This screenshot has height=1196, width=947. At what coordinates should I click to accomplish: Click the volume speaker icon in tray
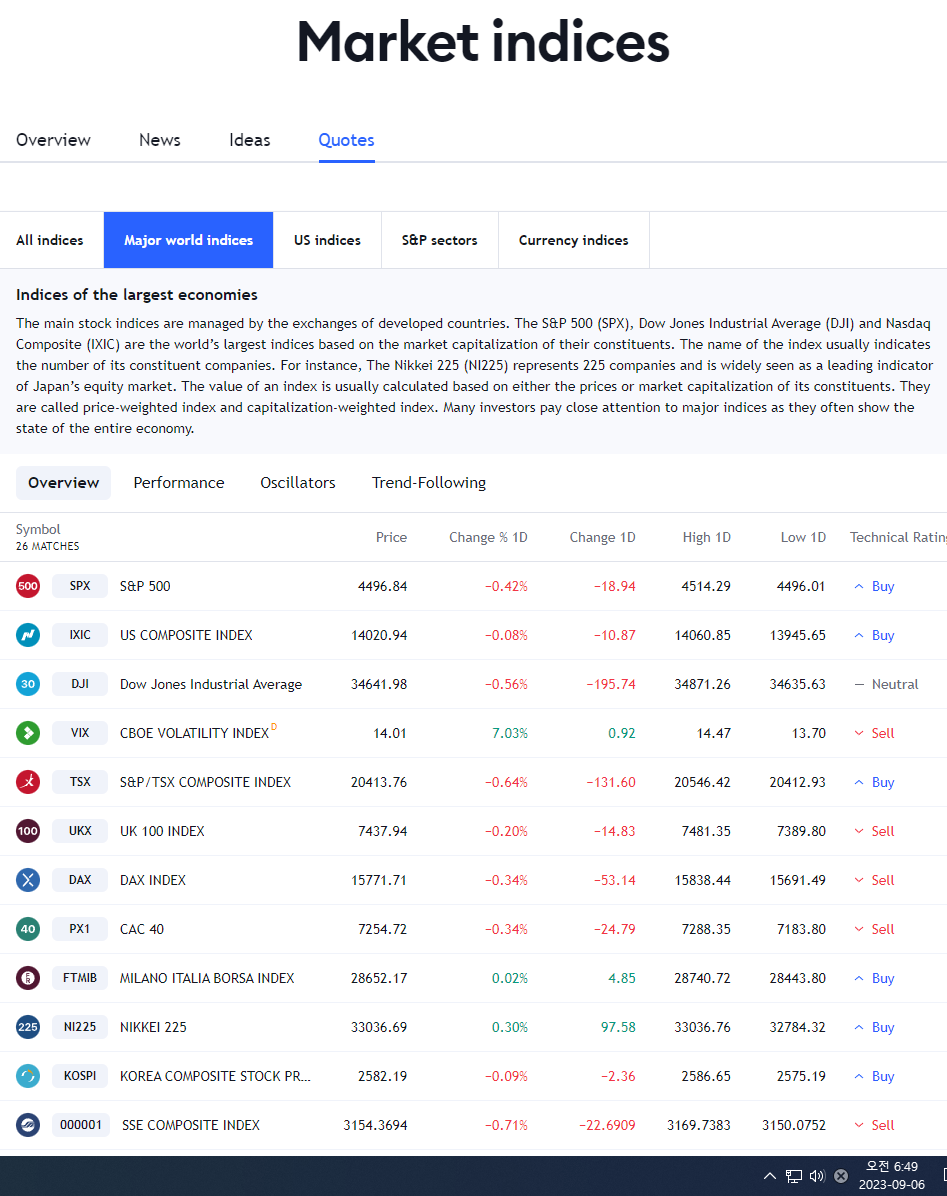click(817, 1175)
